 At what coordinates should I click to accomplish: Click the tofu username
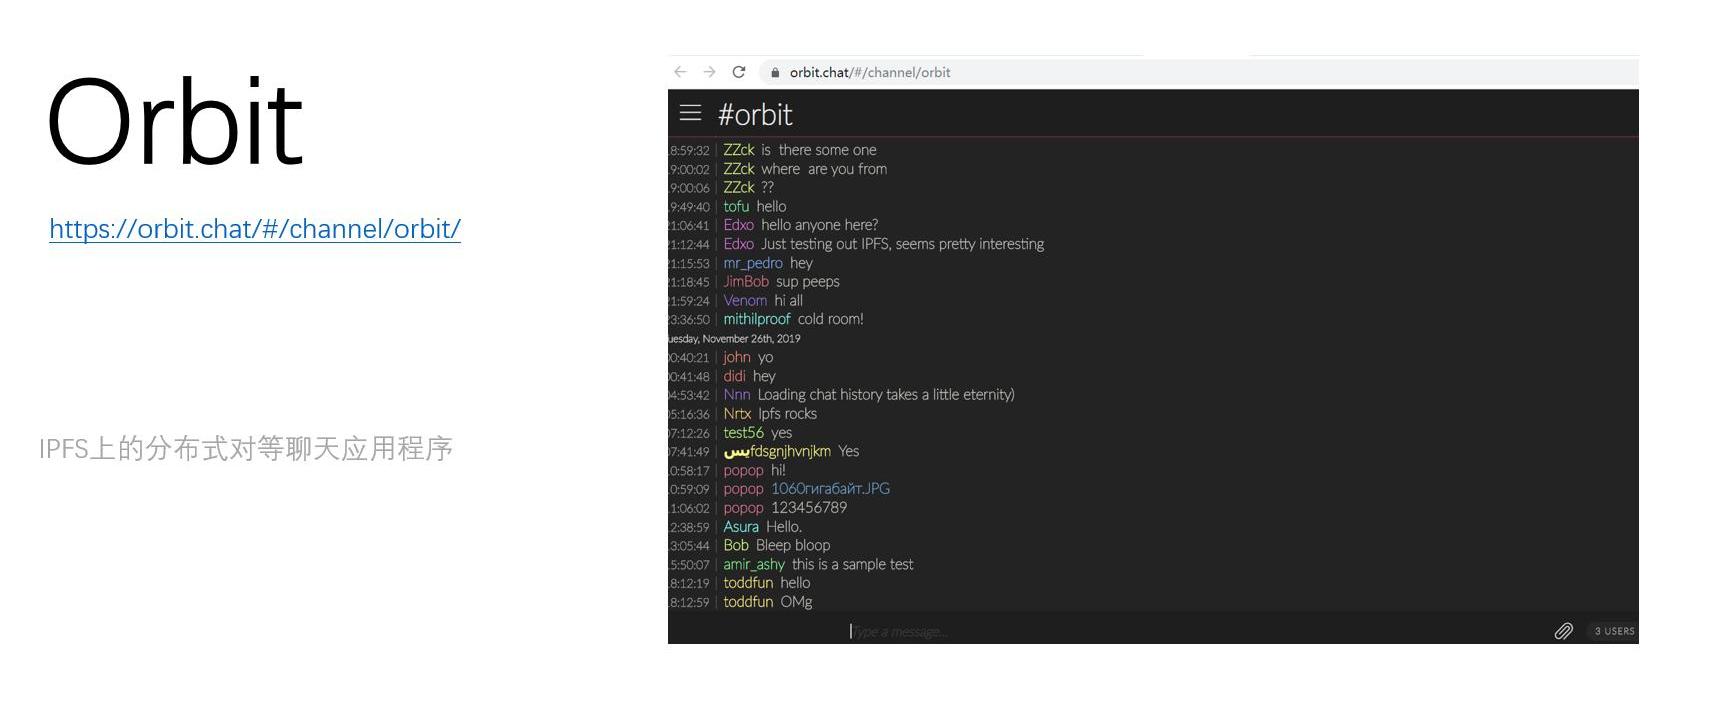point(736,207)
